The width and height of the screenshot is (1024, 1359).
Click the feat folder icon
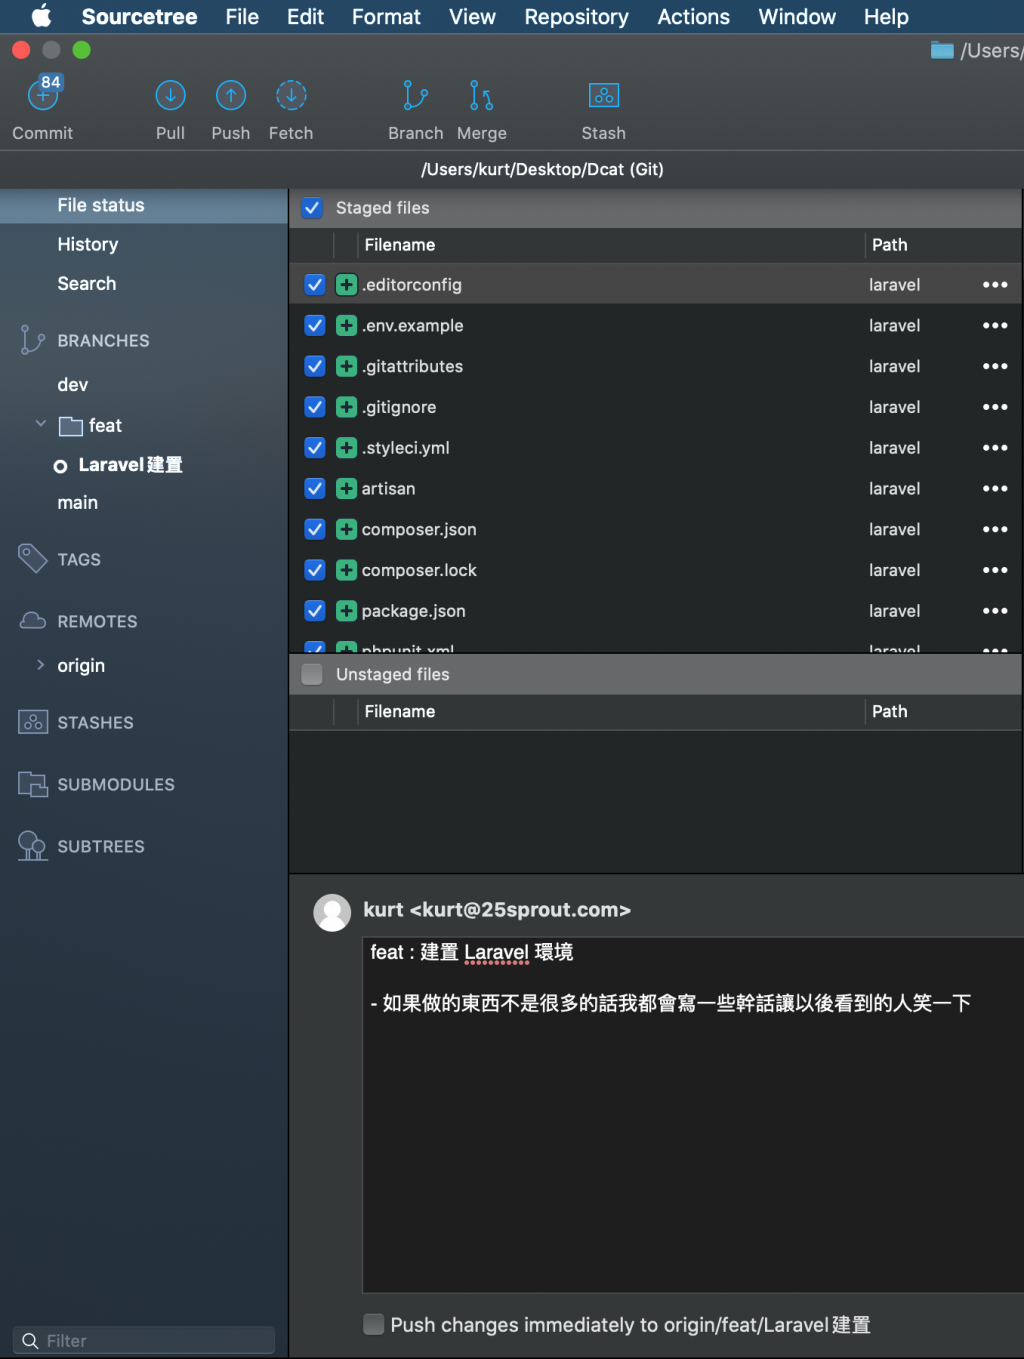click(71, 426)
